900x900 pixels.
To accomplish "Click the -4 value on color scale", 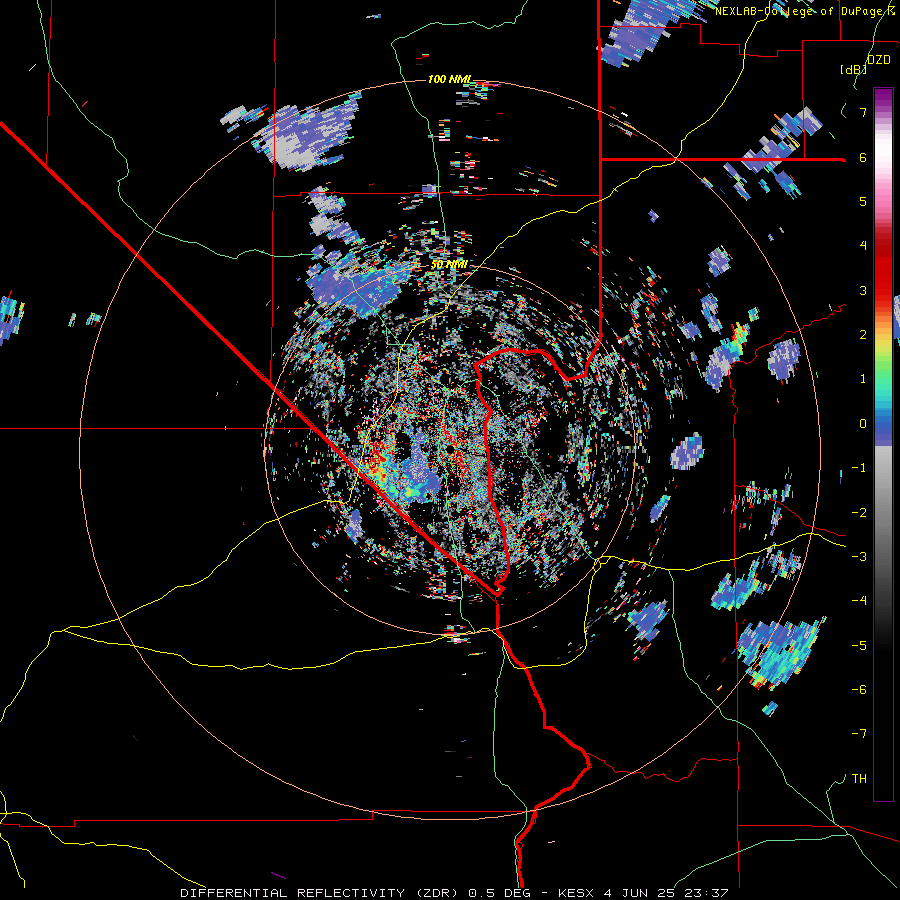I will pos(859,601).
